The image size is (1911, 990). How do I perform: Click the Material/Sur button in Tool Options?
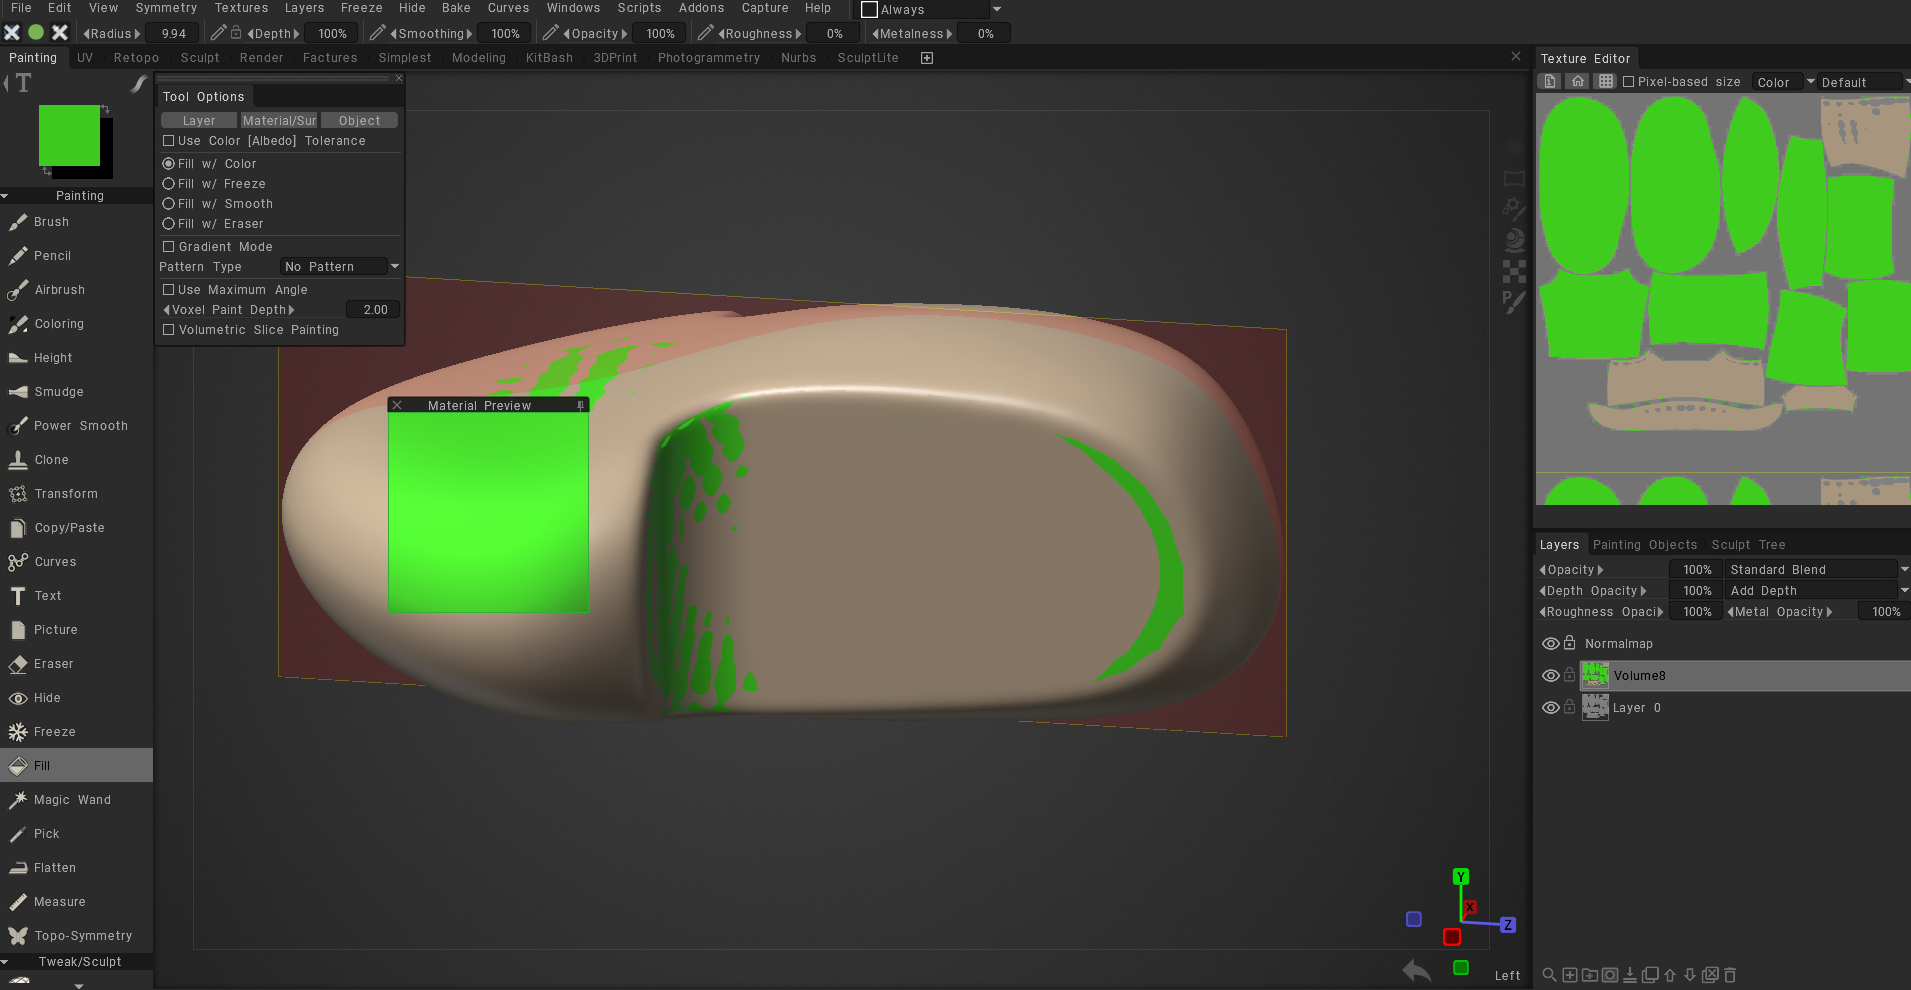tap(279, 121)
